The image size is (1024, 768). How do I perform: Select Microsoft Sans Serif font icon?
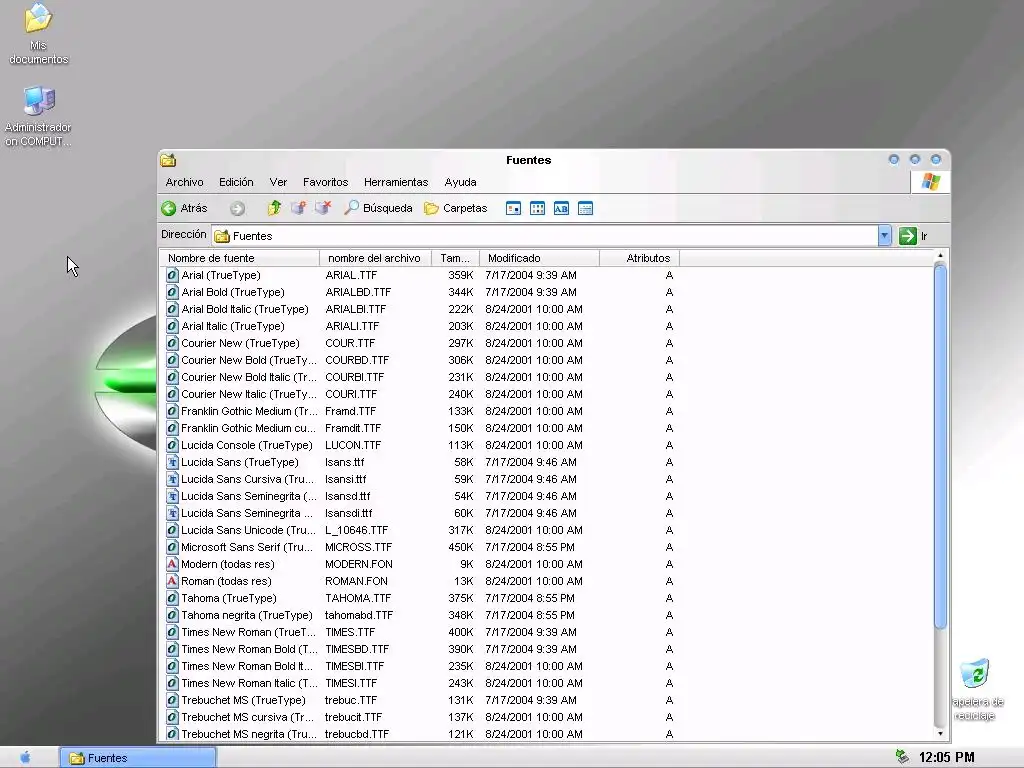[172, 547]
